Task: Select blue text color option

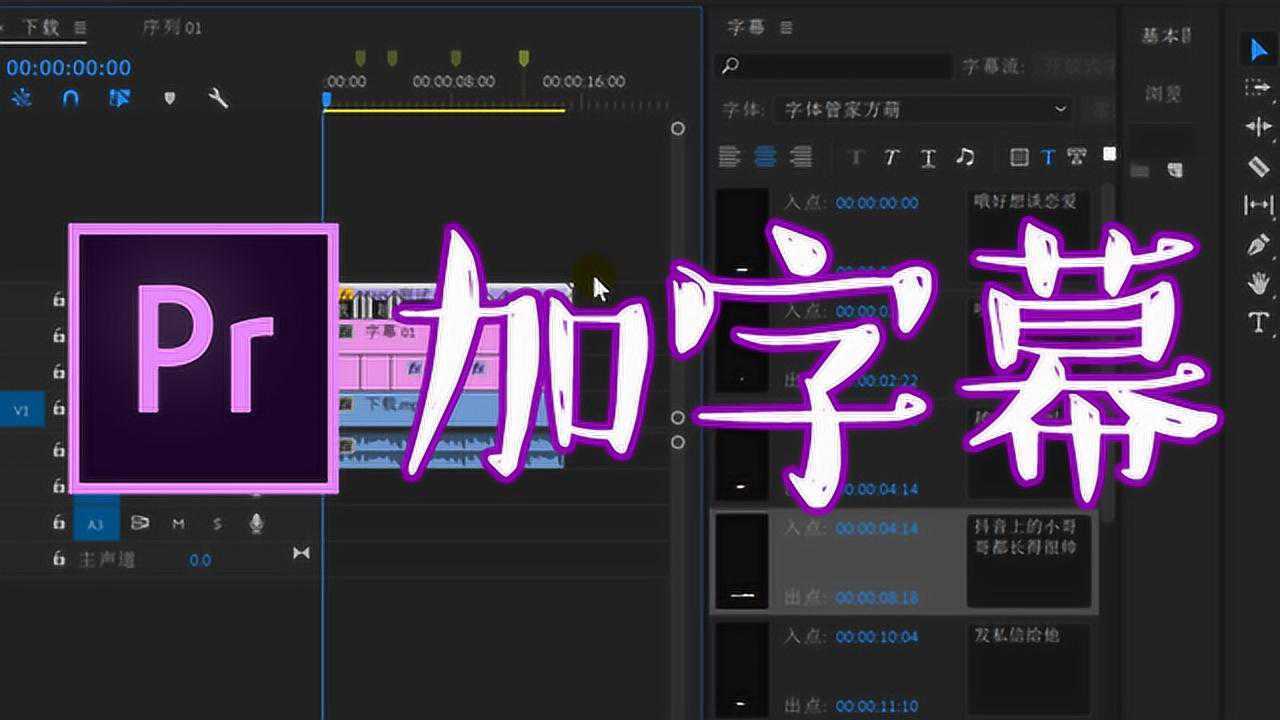Action: pyautogui.click(x=1048, y=157)
